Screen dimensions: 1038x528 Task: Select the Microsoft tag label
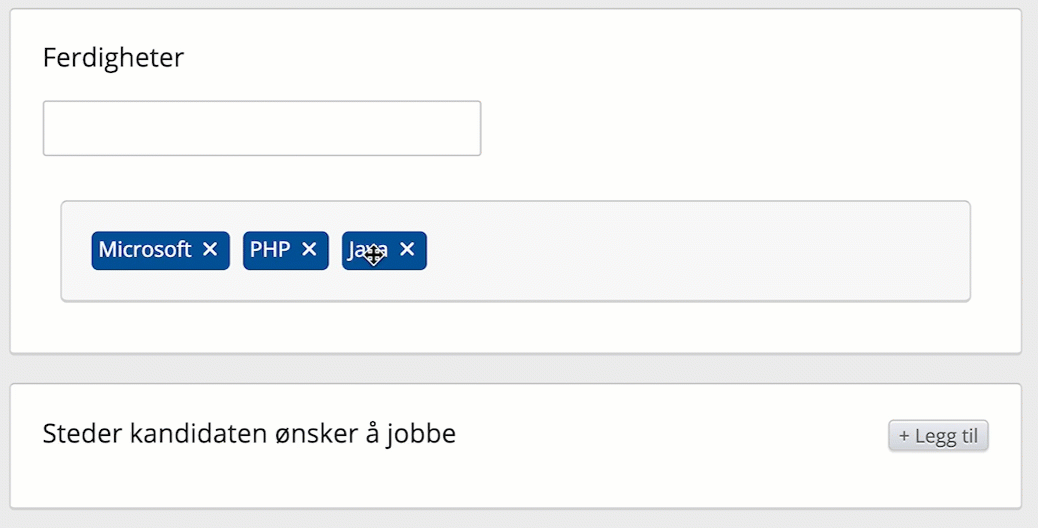tap(145, 250)
